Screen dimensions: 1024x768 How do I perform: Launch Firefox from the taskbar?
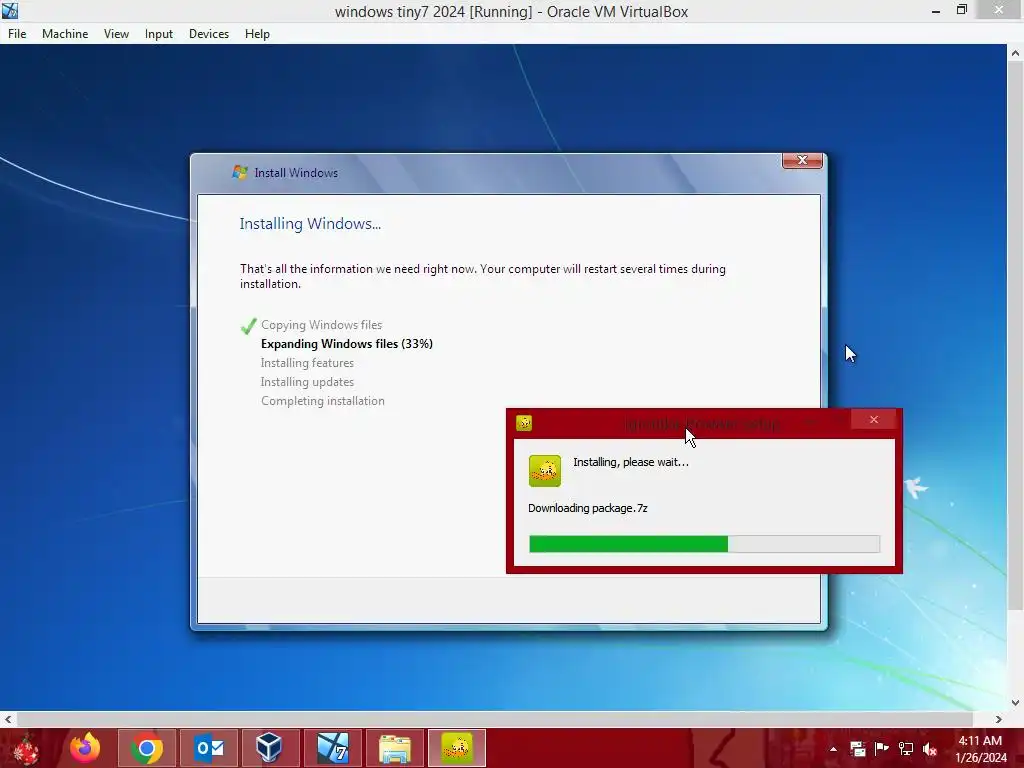(85, 748)
